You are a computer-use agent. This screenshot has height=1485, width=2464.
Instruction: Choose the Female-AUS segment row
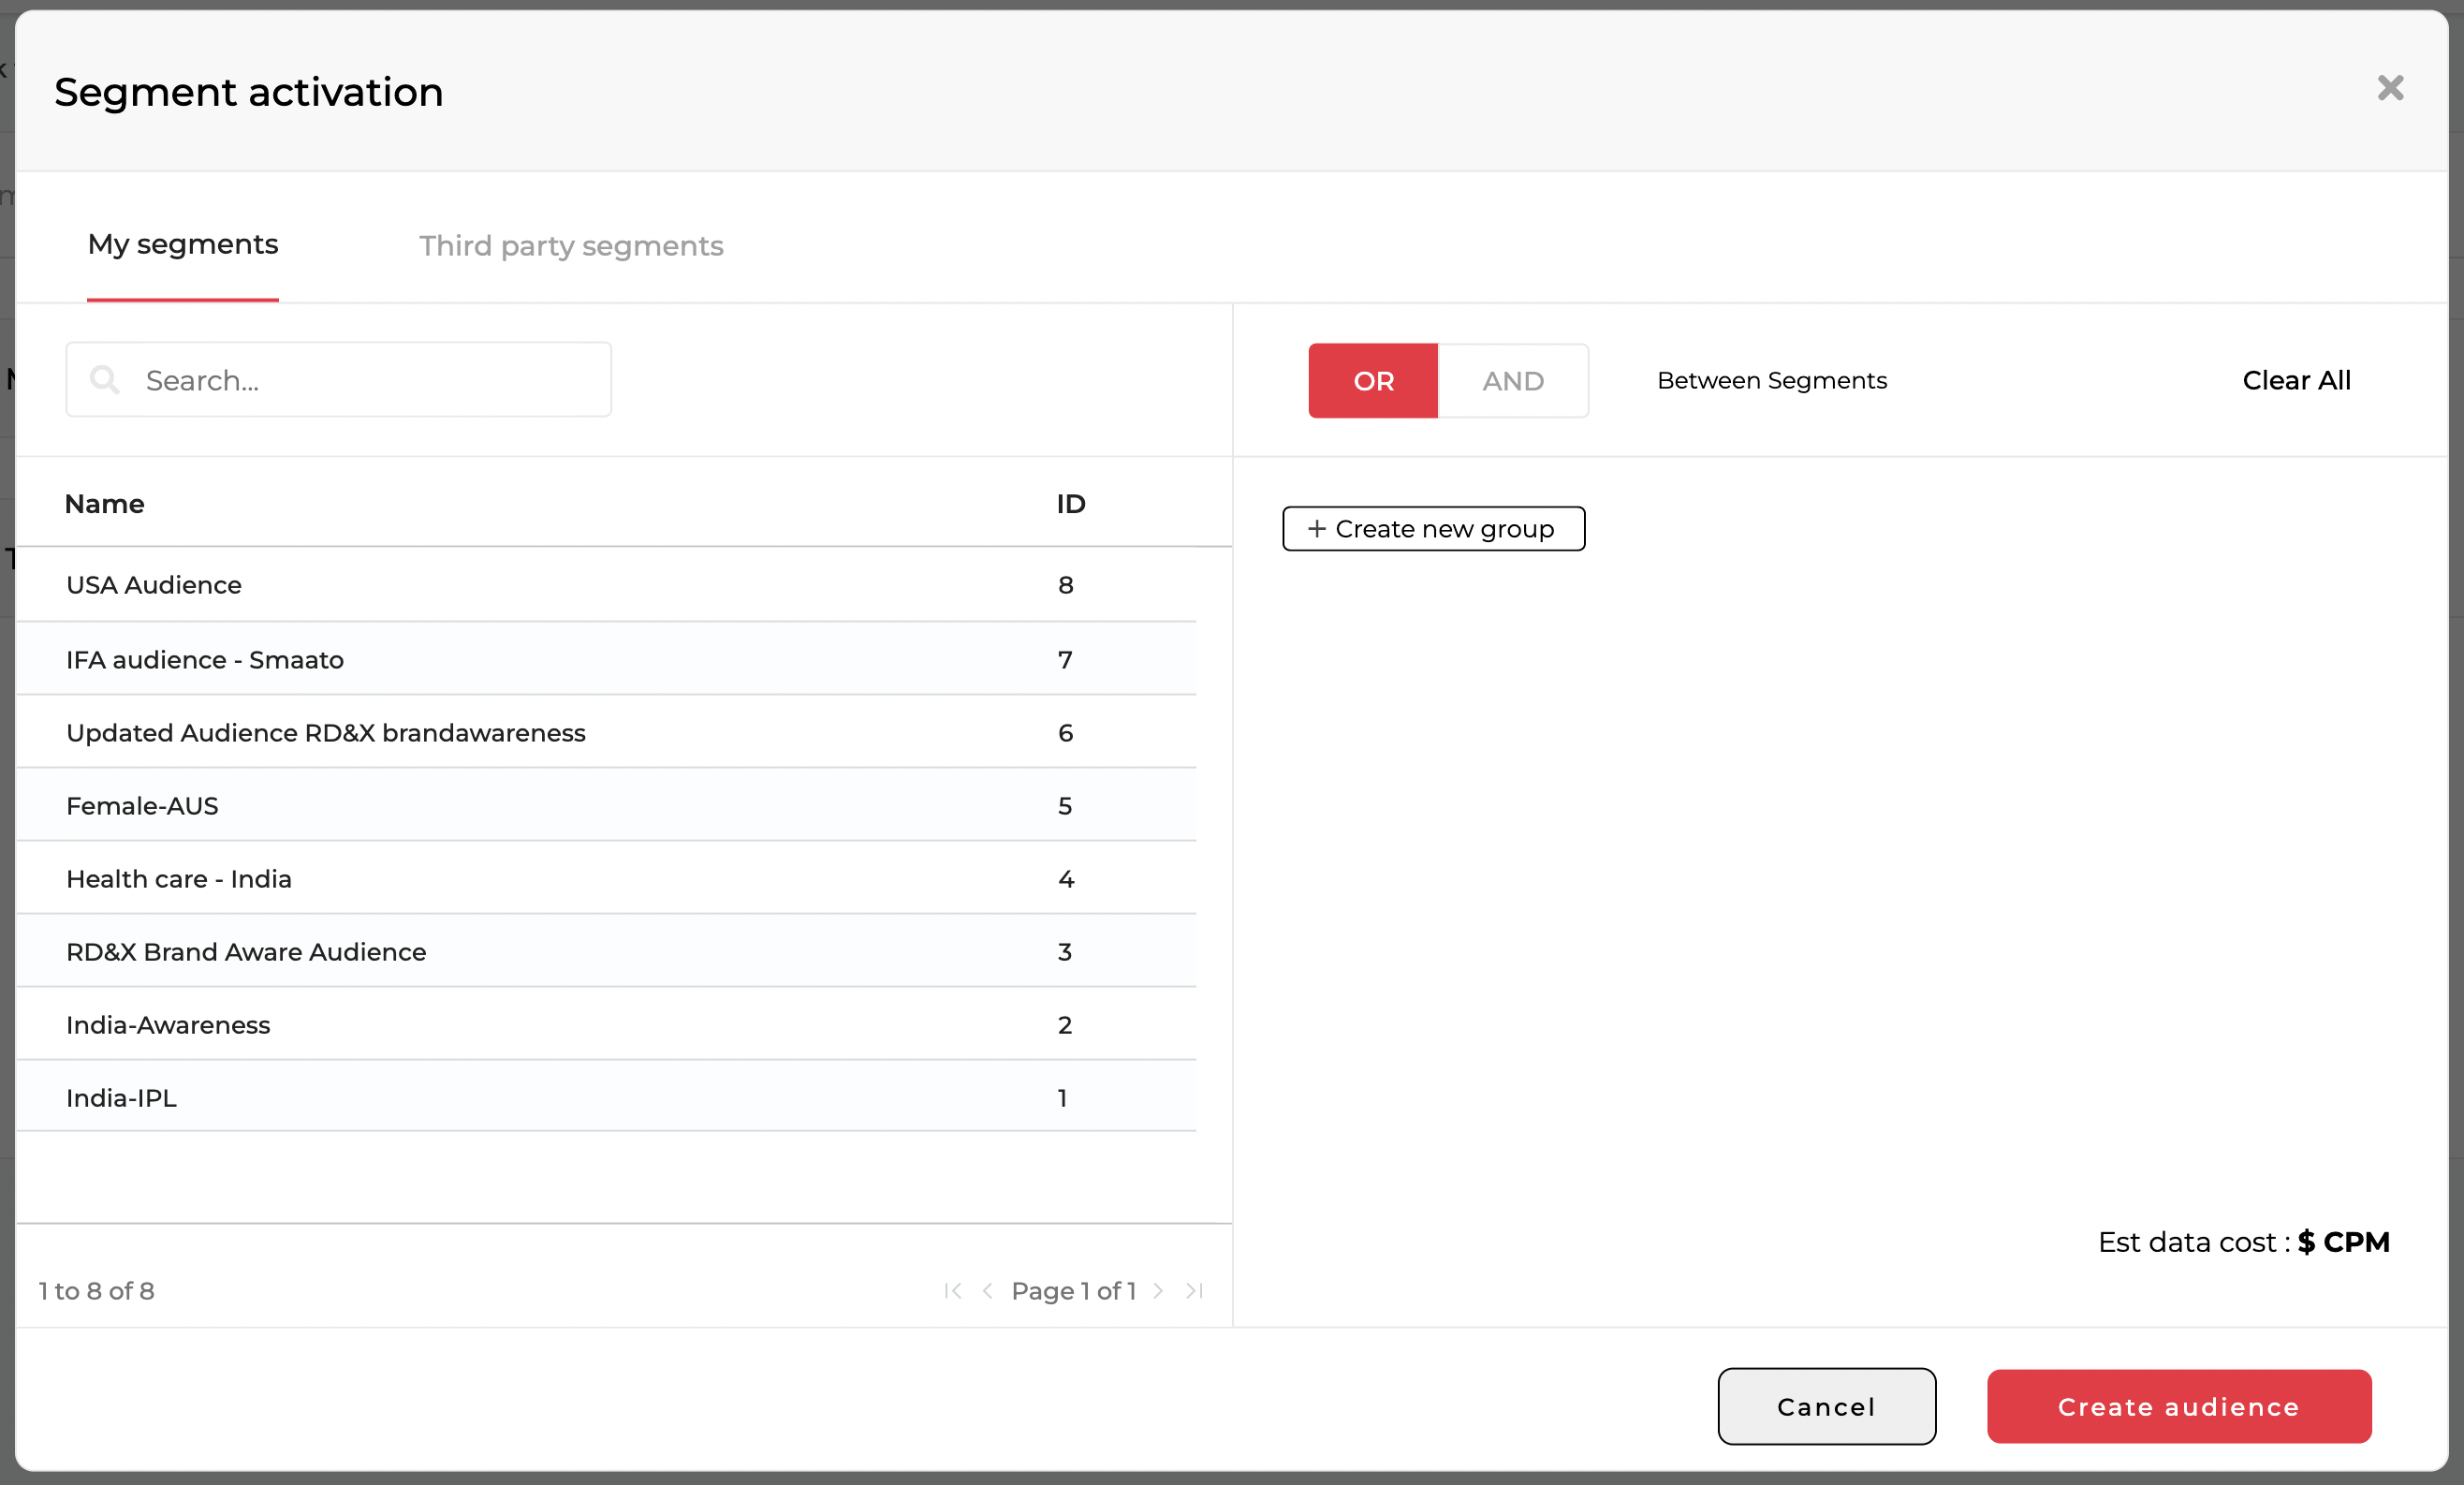coord(142,806)
